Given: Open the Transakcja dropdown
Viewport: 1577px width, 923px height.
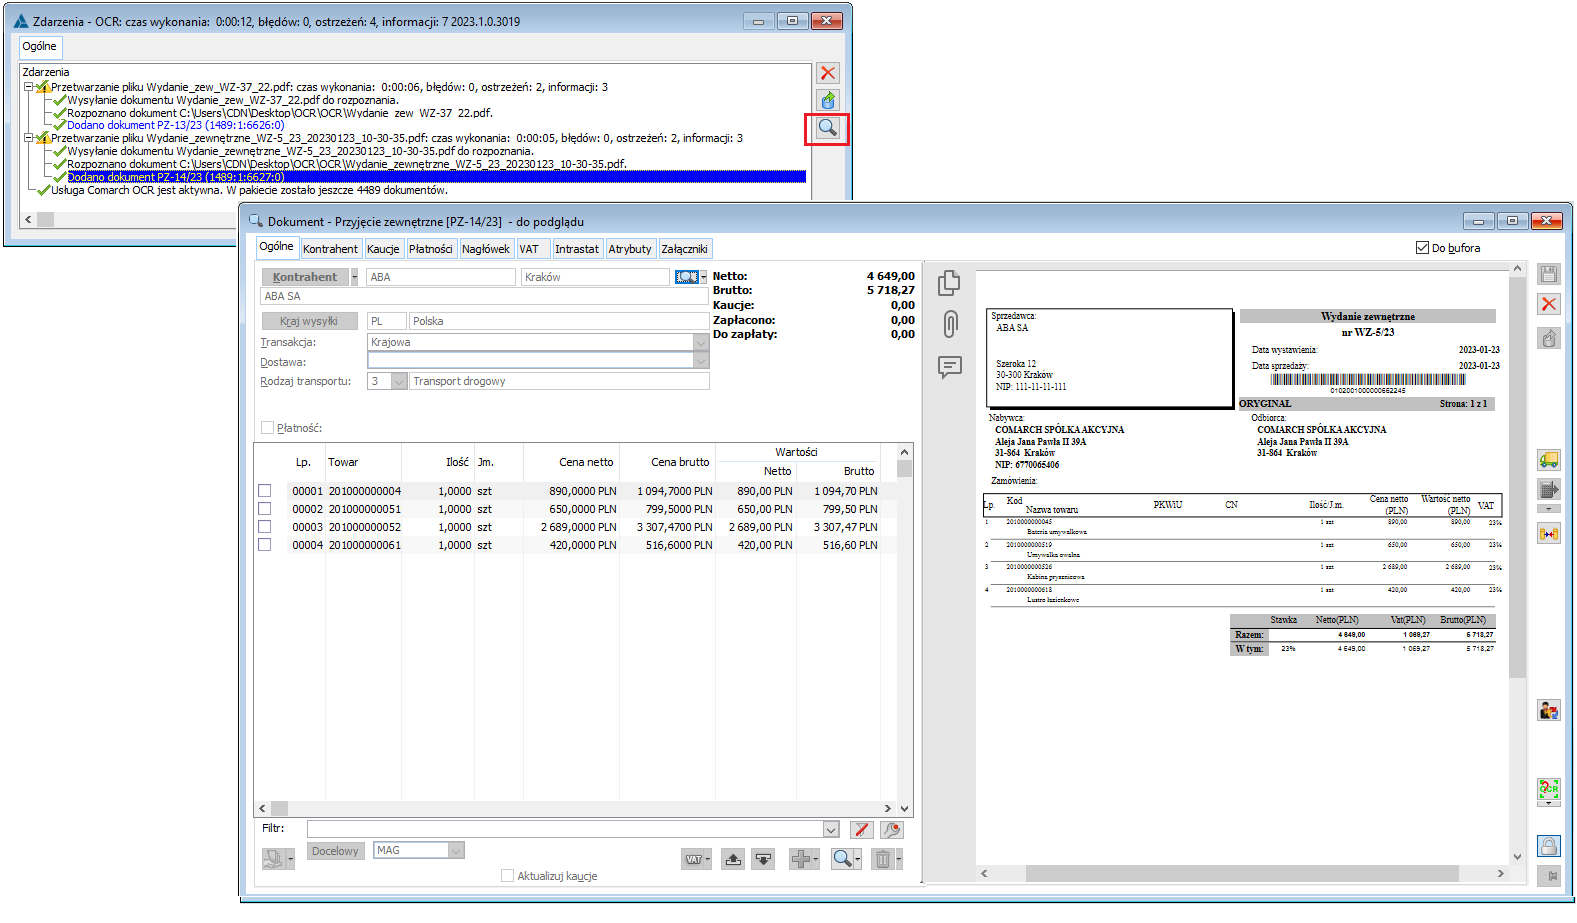Looking at the screenshot, I should (x=701, y=342).
